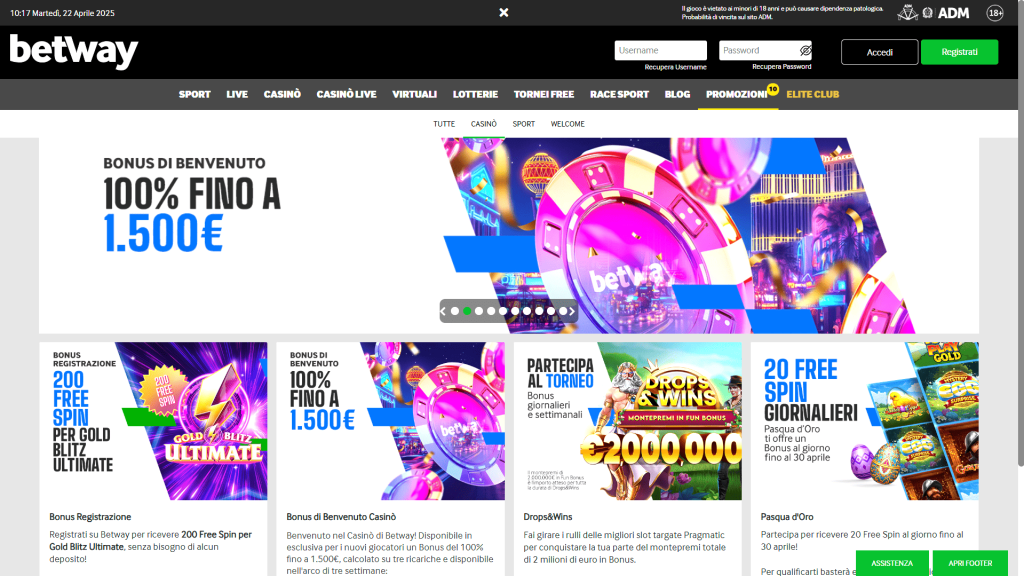Click the emblem icon next to ADM logo
The height and width of the screenshot is (576, 1024).
(x=928, y=12)
